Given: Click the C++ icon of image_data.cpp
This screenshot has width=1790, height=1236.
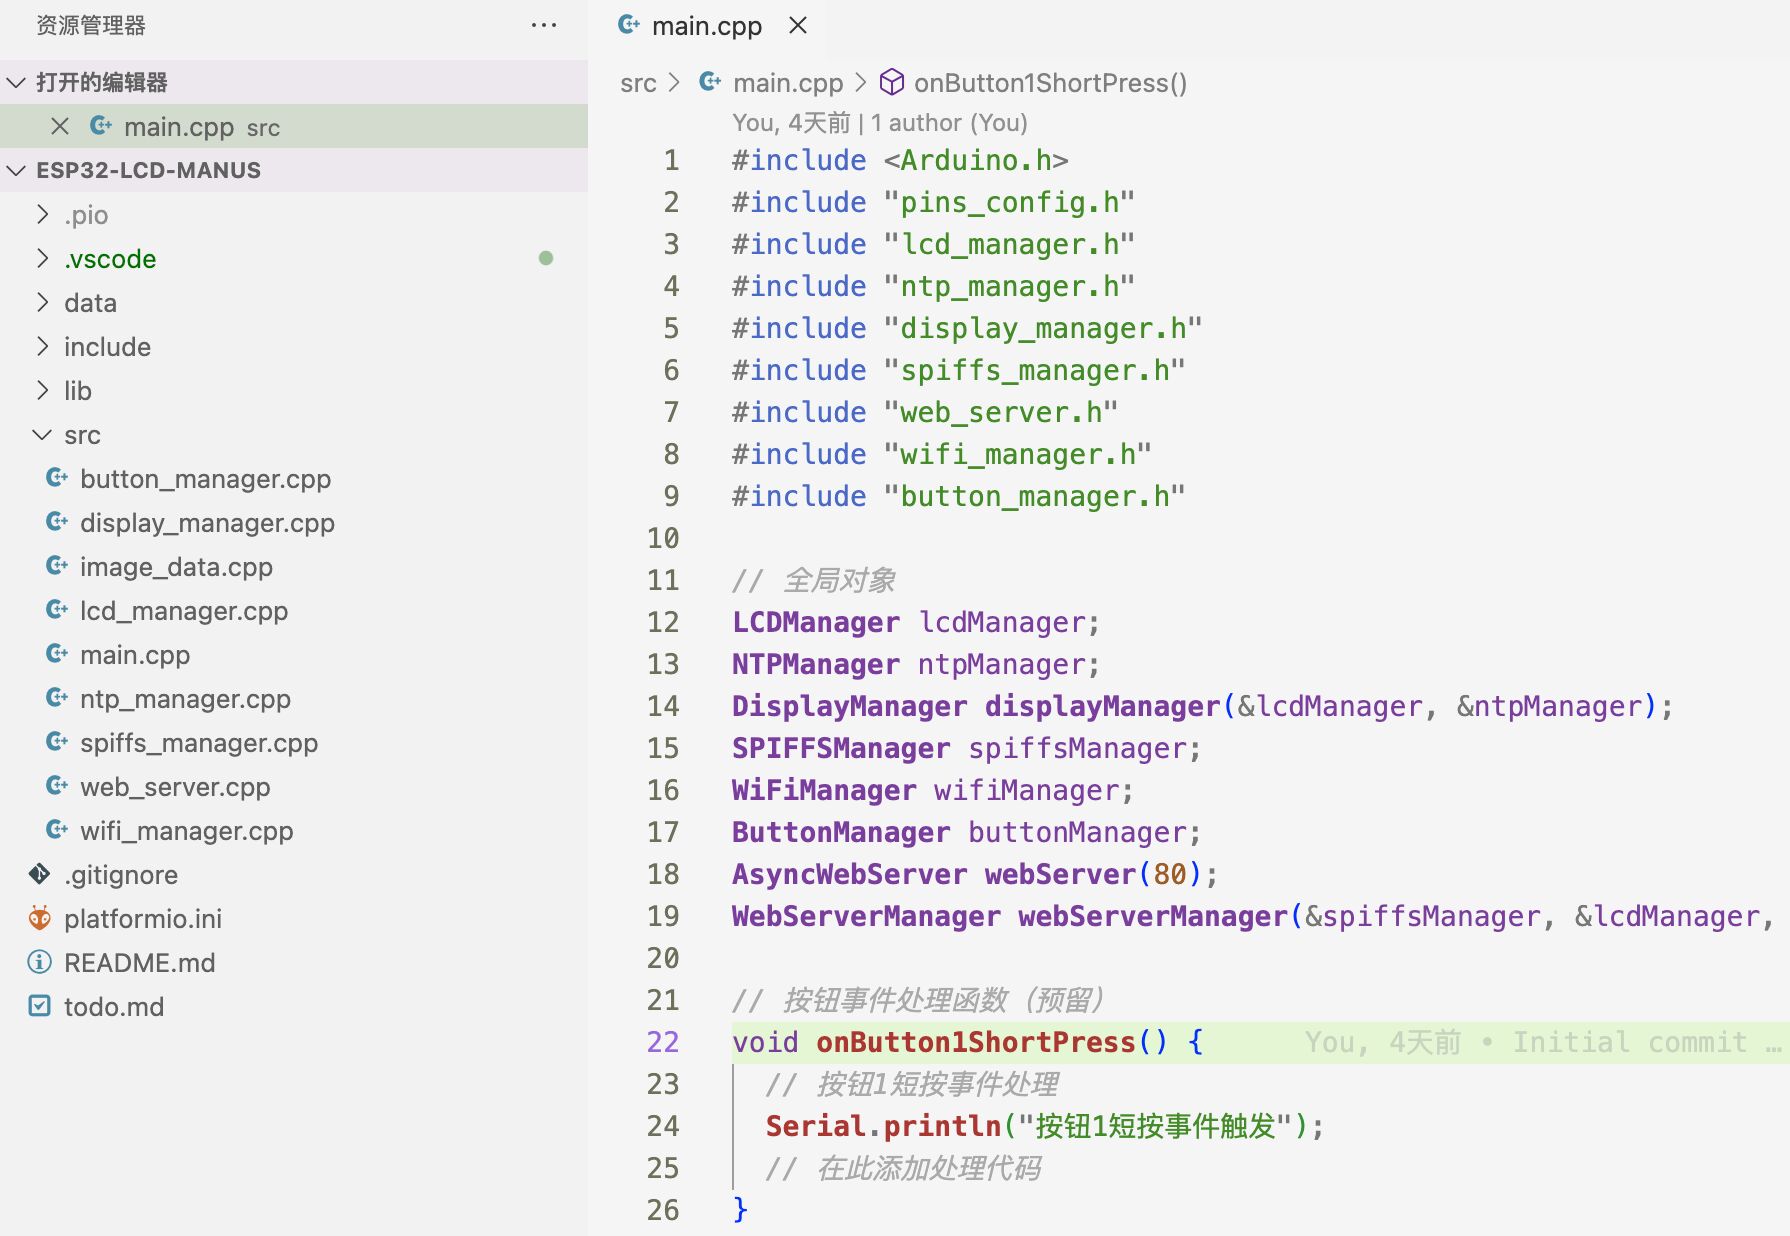Looking at the screenshot, I should coord(58,566).
